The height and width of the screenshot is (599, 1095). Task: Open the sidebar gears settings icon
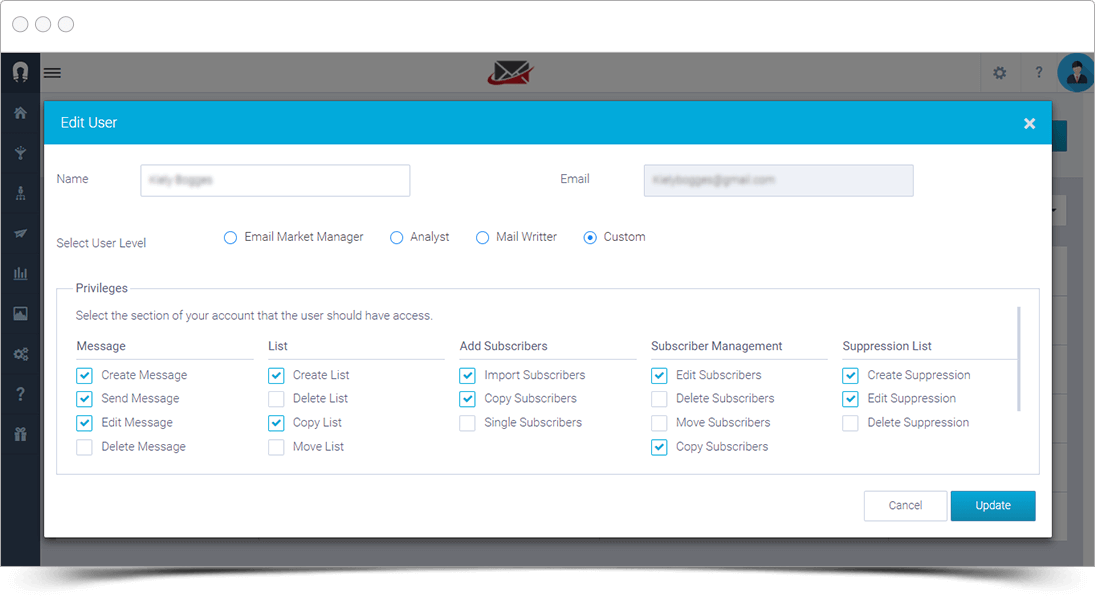[20, 354]
